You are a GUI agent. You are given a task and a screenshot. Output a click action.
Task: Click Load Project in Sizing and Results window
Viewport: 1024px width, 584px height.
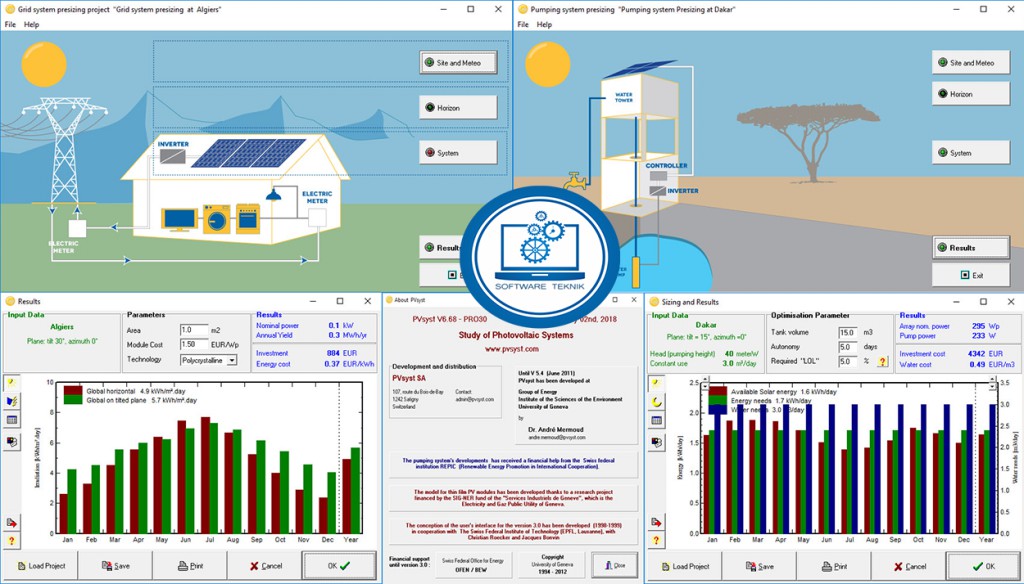(x=684, y=566)
